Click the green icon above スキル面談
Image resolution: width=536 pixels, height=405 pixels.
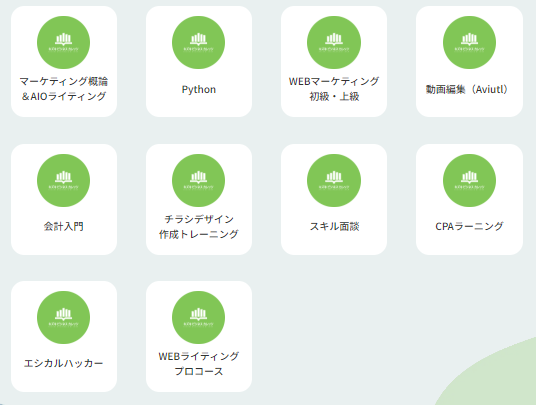(334, 180)
